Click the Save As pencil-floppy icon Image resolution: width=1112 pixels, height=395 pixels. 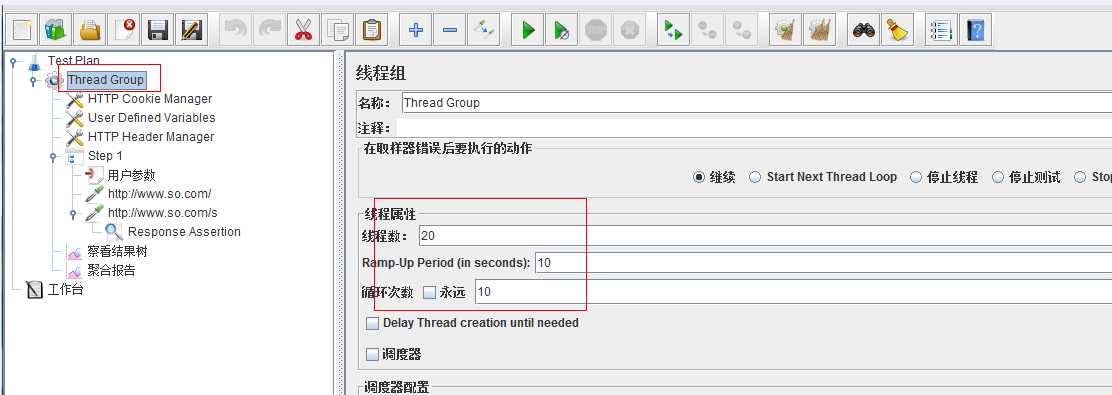click(191, 30)
